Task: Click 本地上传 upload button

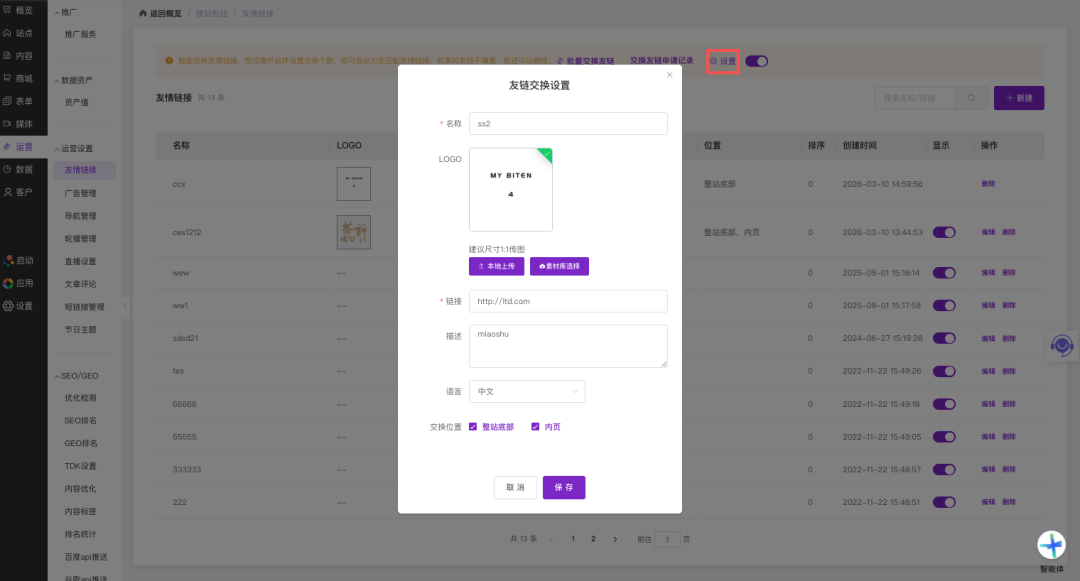Action: [497, 266]
